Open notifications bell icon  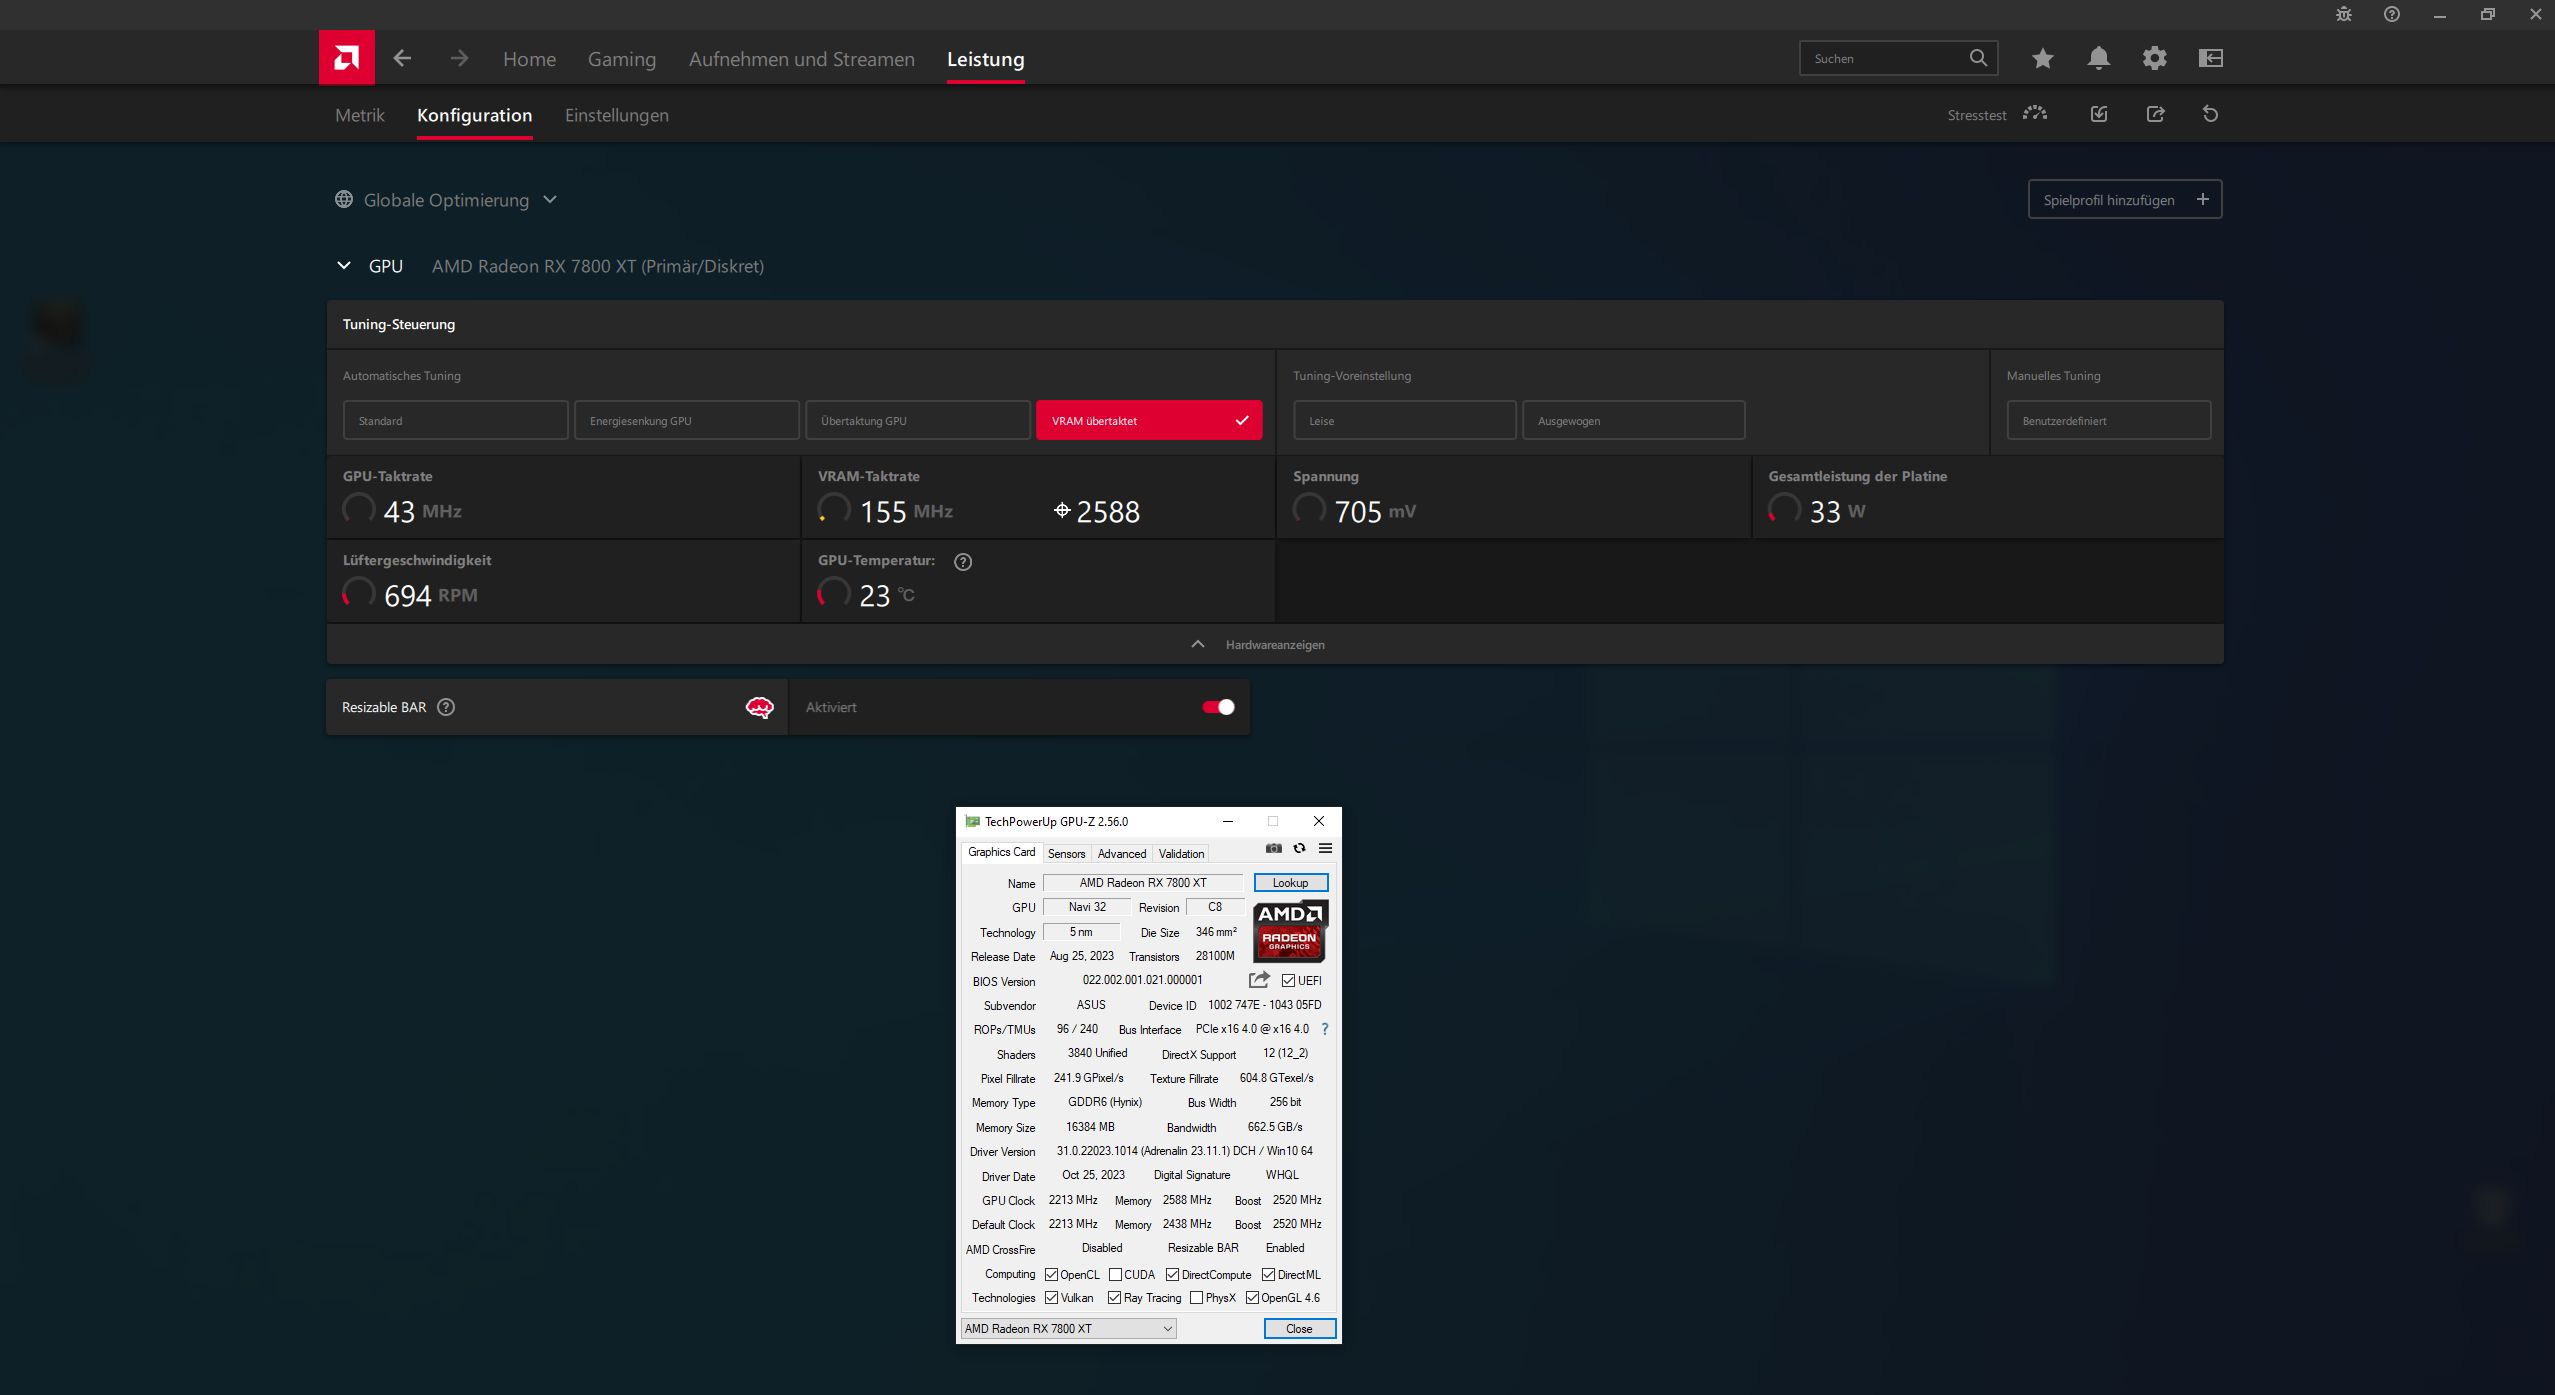click(x=2098, y=58)
